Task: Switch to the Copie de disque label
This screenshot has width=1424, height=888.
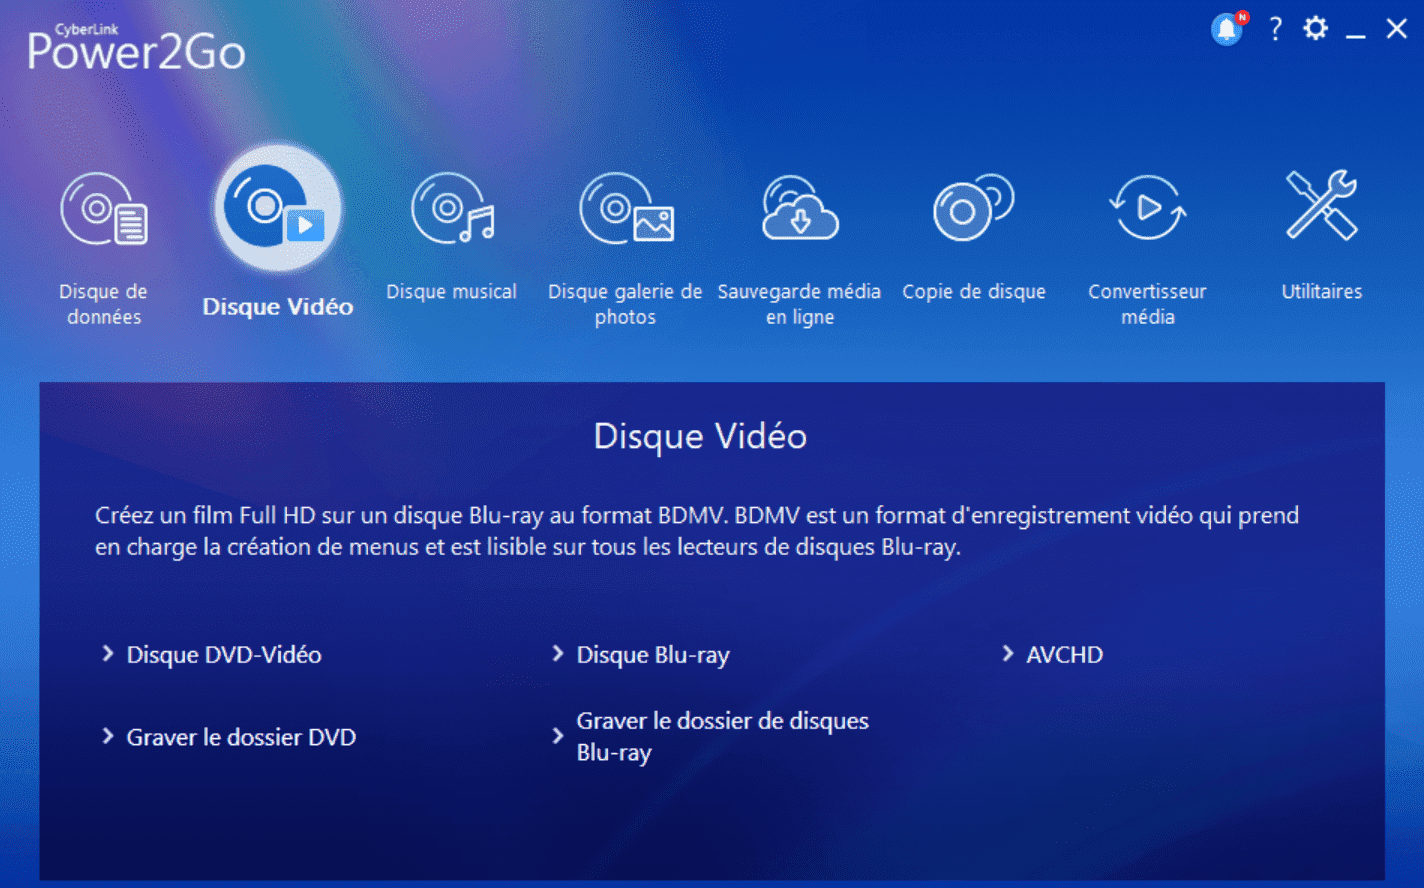Action: (x=974, y=292)
